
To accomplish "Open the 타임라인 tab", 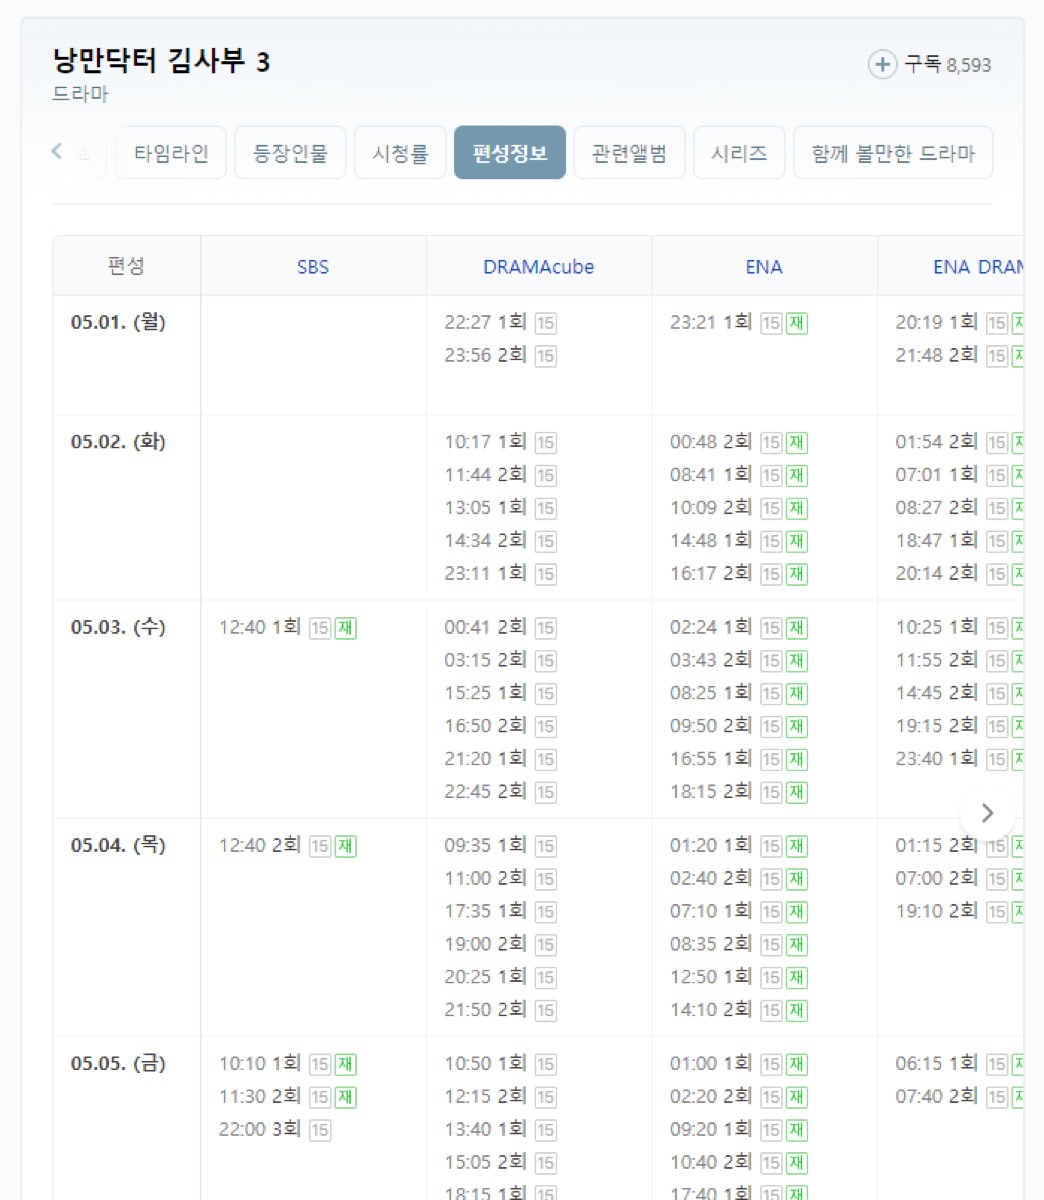I will (x=171, y=153).
